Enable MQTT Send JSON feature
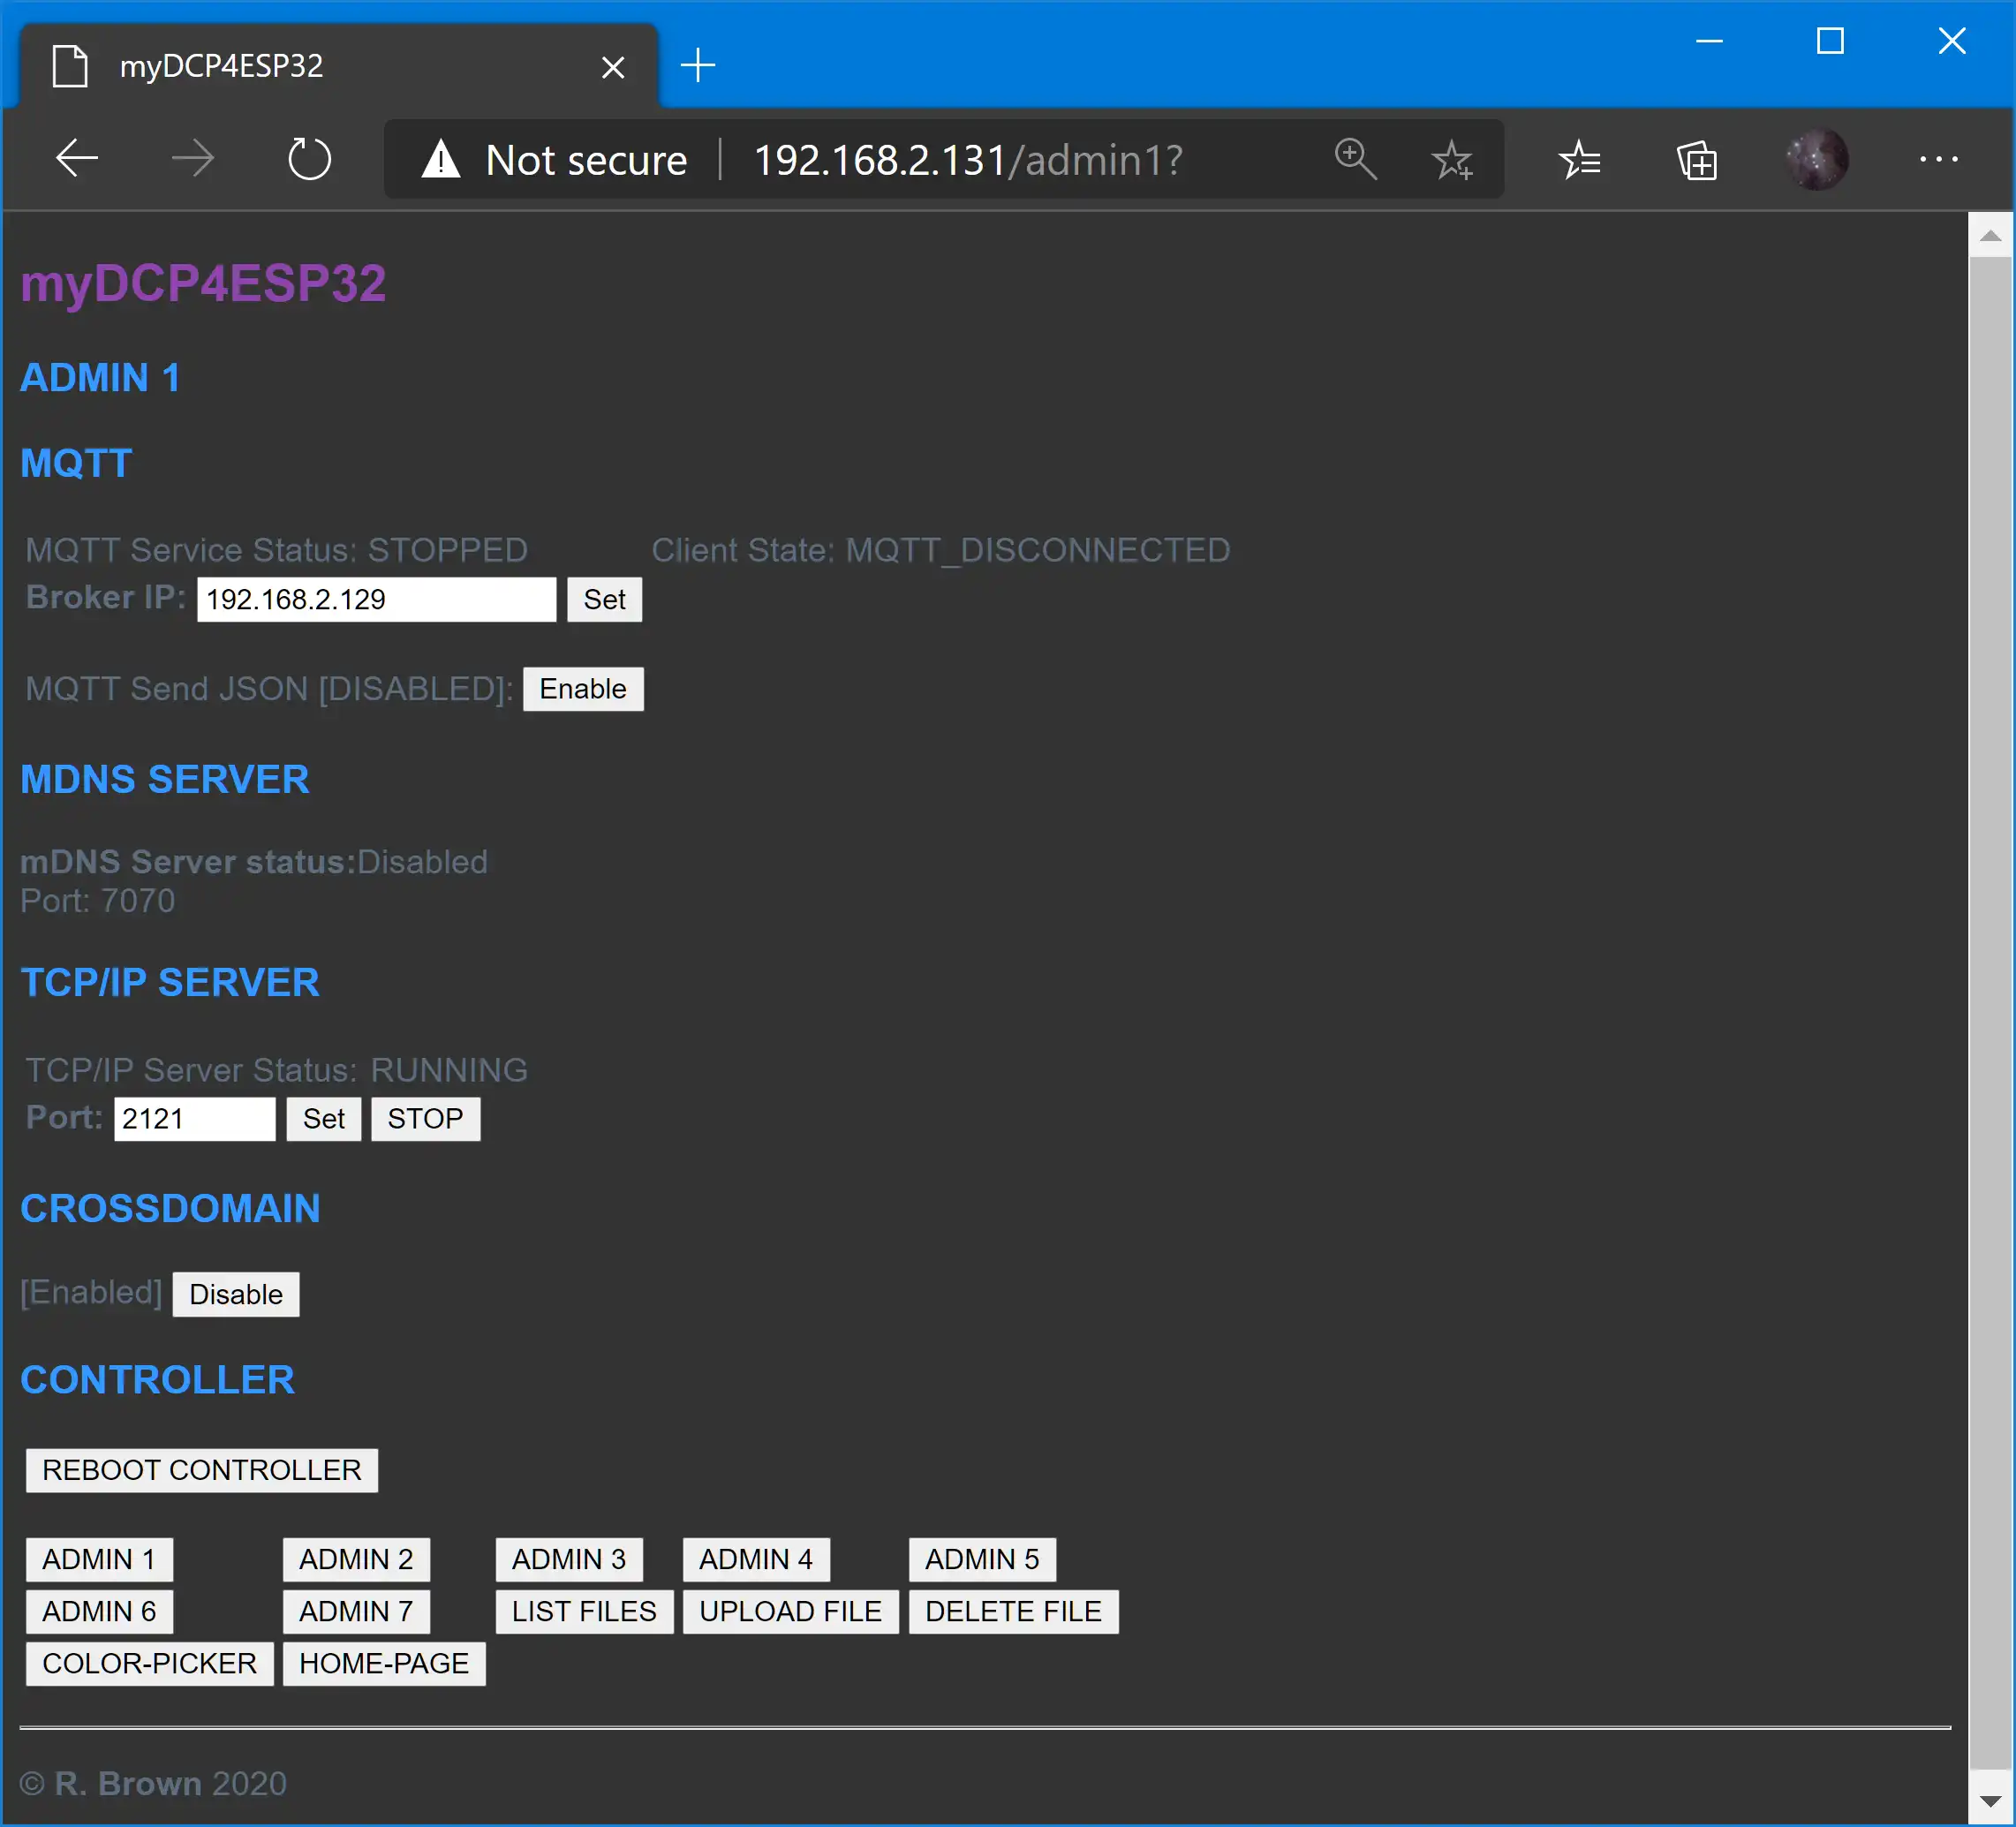This screenshot has width=2016, height=1827. (x=585, y=689)
